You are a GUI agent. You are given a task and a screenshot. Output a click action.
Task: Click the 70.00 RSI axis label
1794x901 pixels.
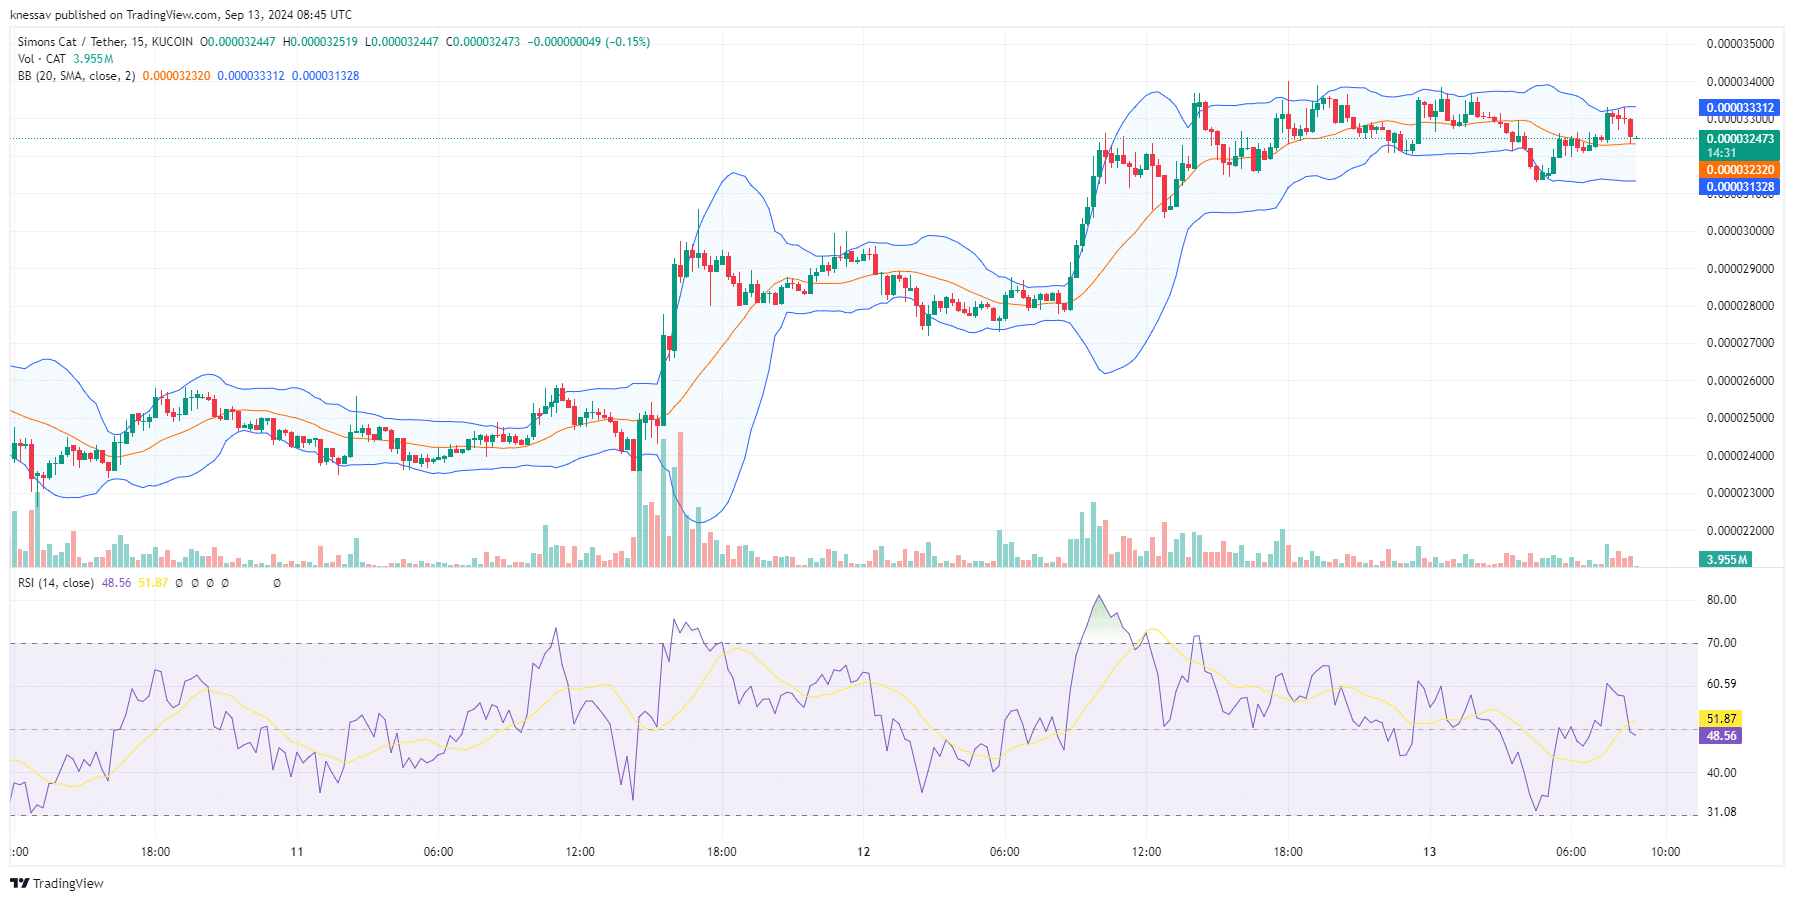click(x=1721, y=643)
